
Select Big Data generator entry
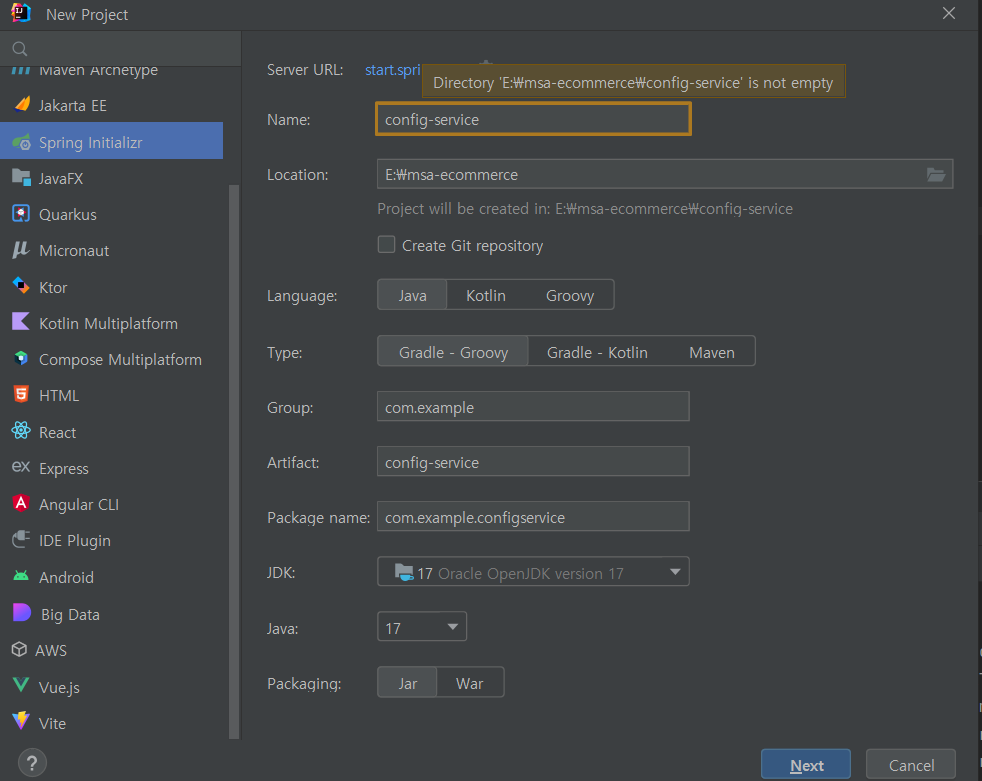coord(111,614)
